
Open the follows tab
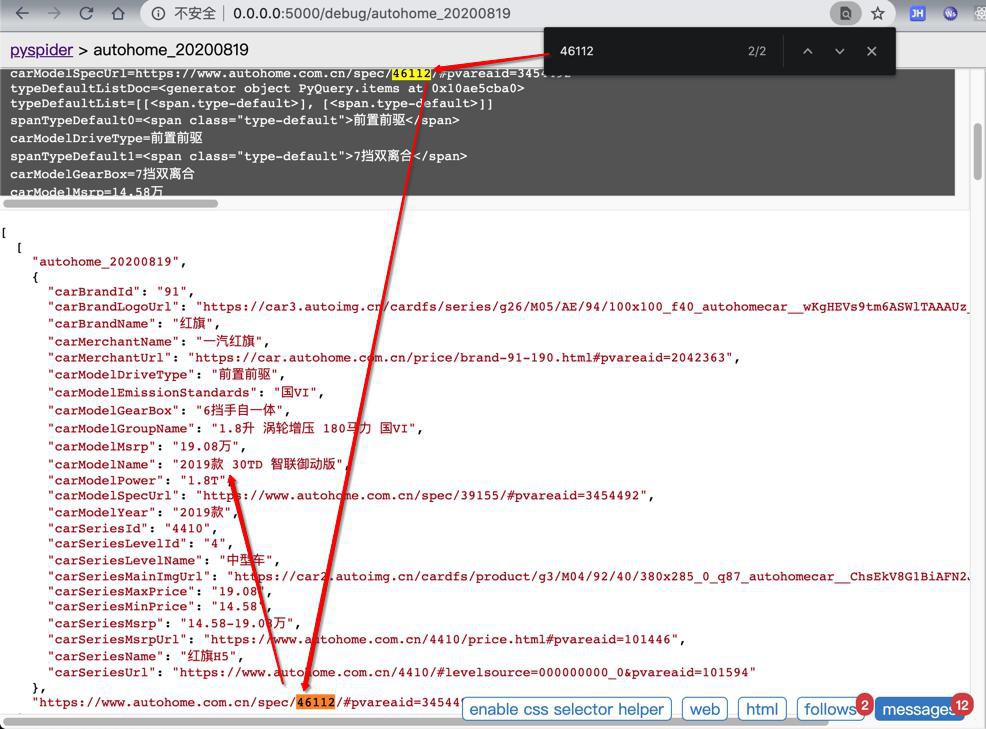coord(830,710)
